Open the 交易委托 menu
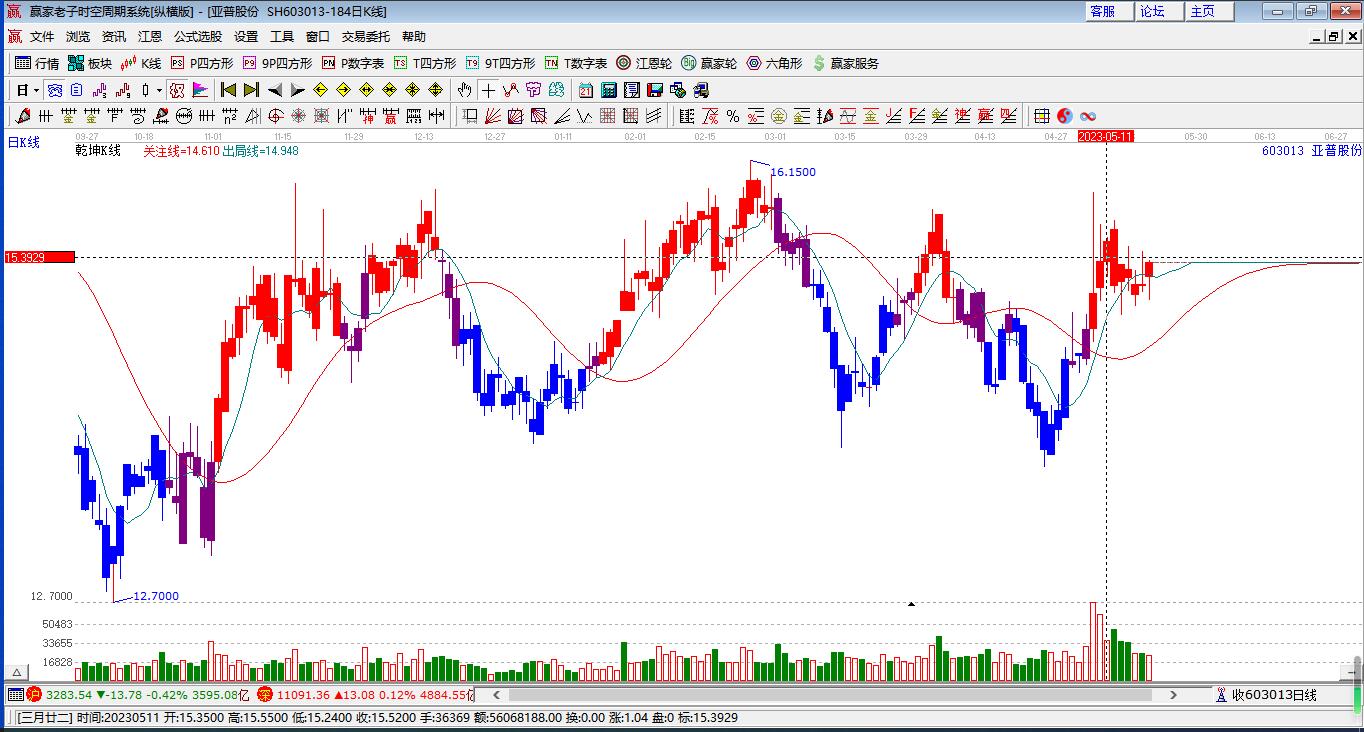The width and height of the screenshot is (1364, 732). pyautogui.click(x=366, y=37)
